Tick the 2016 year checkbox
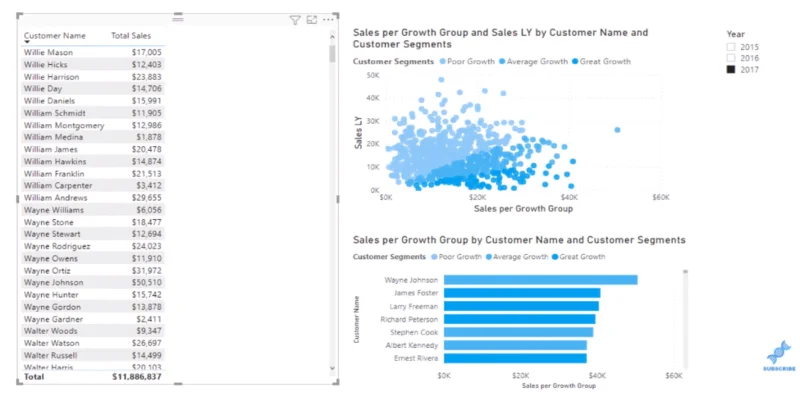Image resolution: width=800 pixels, height=397 pixels. pos(731,58)
